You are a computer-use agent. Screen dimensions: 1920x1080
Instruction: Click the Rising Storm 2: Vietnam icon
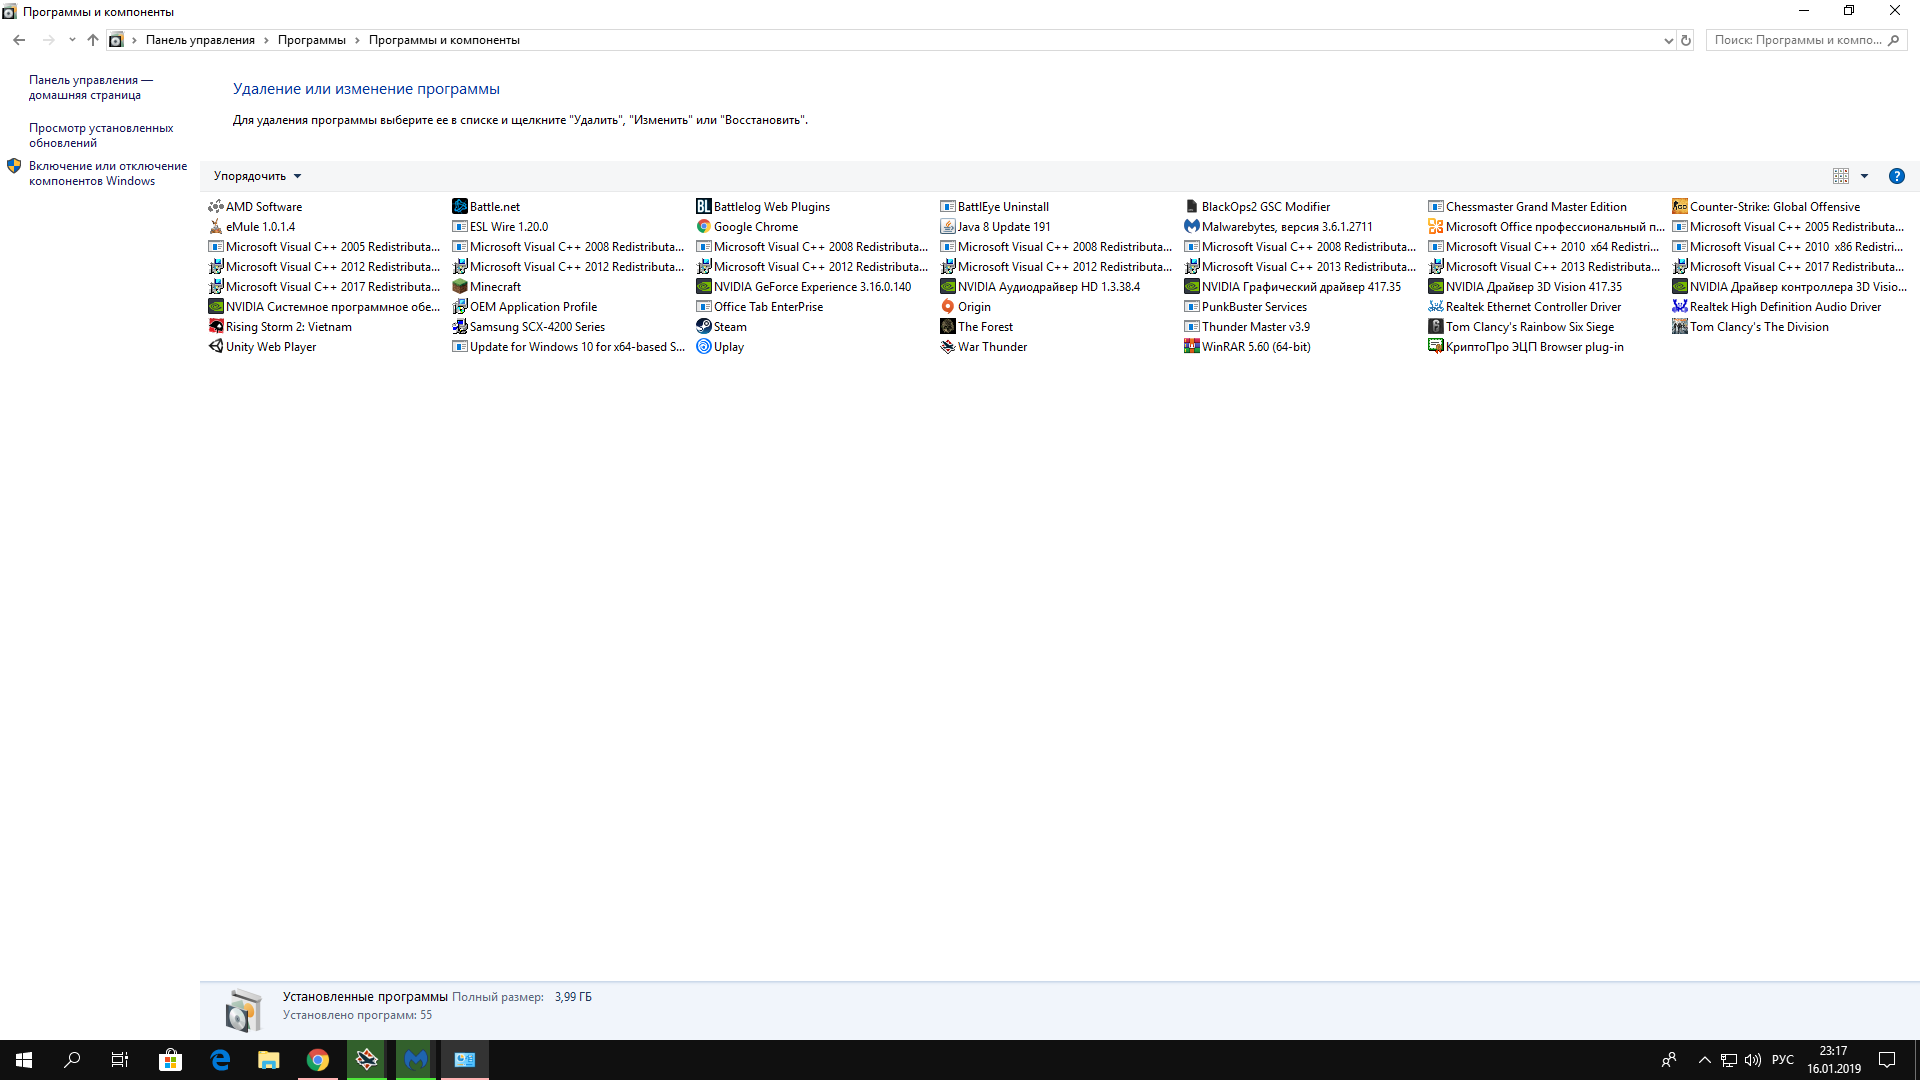[x=215, y=327]
